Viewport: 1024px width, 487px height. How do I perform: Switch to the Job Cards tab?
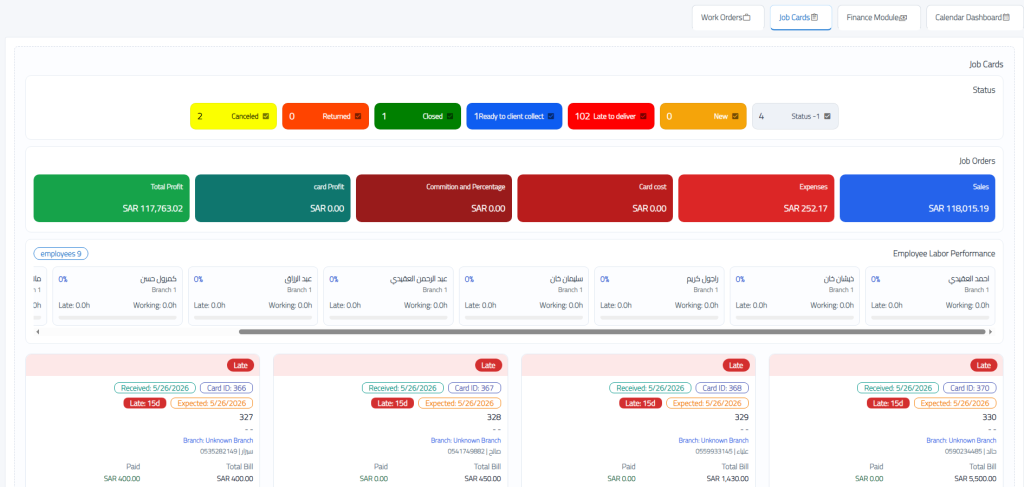click(801, 18)
